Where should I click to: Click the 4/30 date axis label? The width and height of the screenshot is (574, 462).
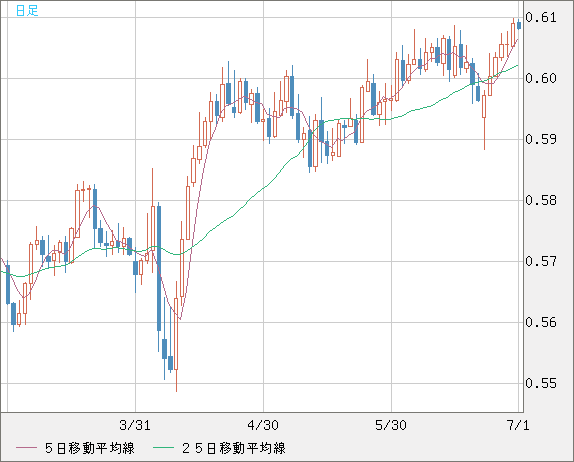(263, 425)
